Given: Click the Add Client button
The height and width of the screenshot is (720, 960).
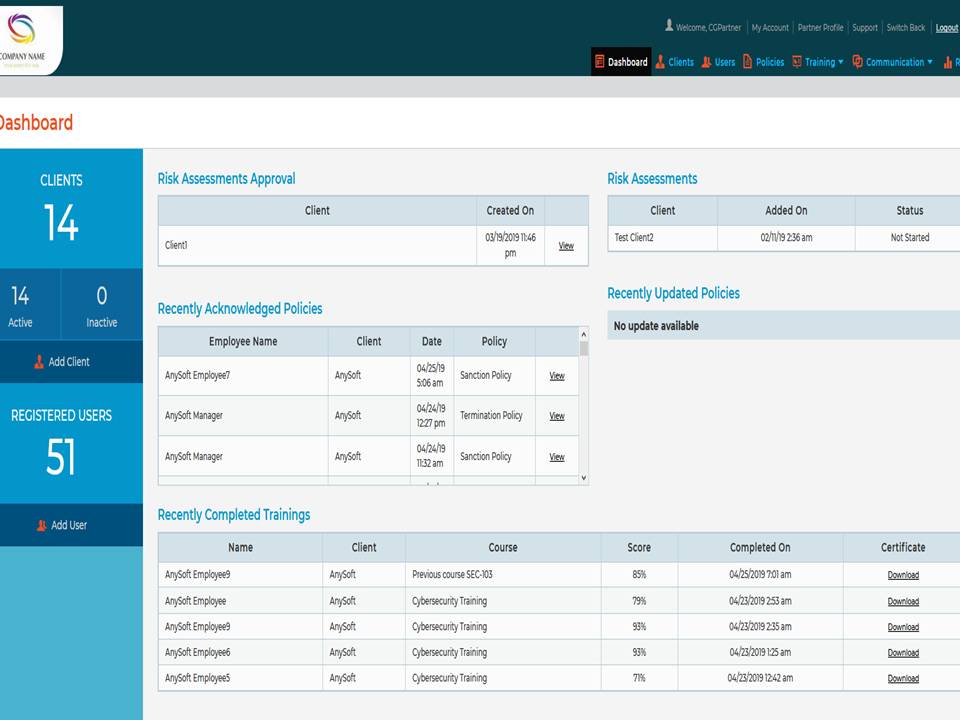Looking at the screenshot, I should tap(71, 362).
